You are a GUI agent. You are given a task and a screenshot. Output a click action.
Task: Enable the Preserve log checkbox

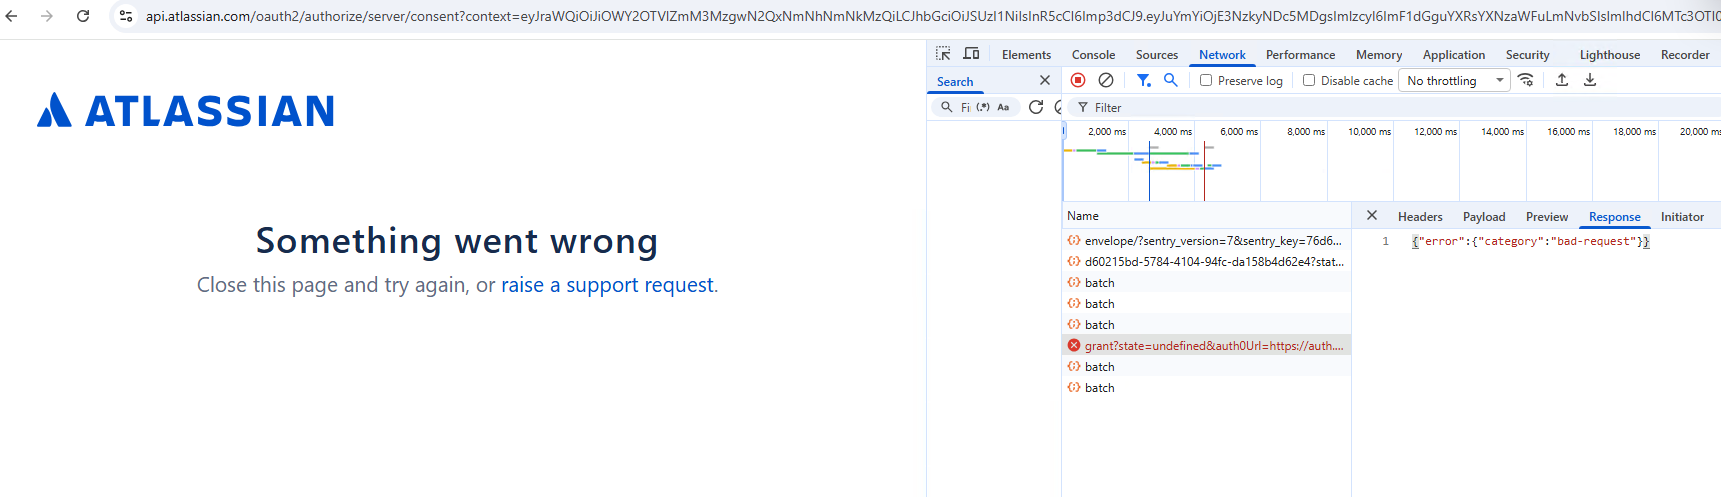tap(1206, 81)
